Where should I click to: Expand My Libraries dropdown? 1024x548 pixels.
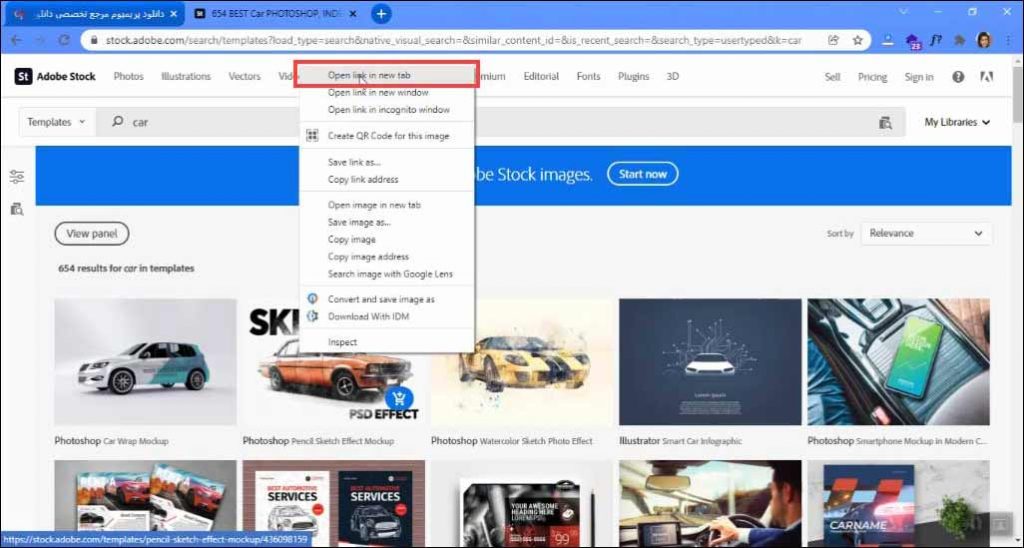(957, 122)
